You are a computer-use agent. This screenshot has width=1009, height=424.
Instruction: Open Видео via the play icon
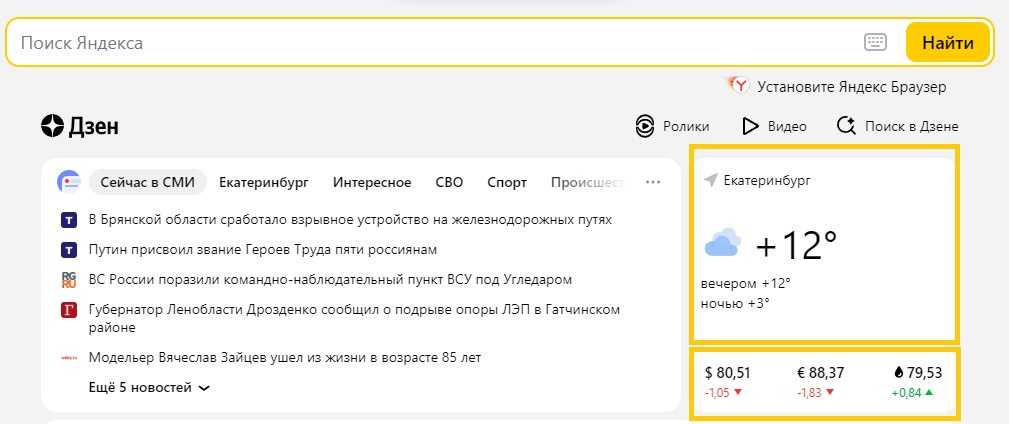click(x=750, y=126)
